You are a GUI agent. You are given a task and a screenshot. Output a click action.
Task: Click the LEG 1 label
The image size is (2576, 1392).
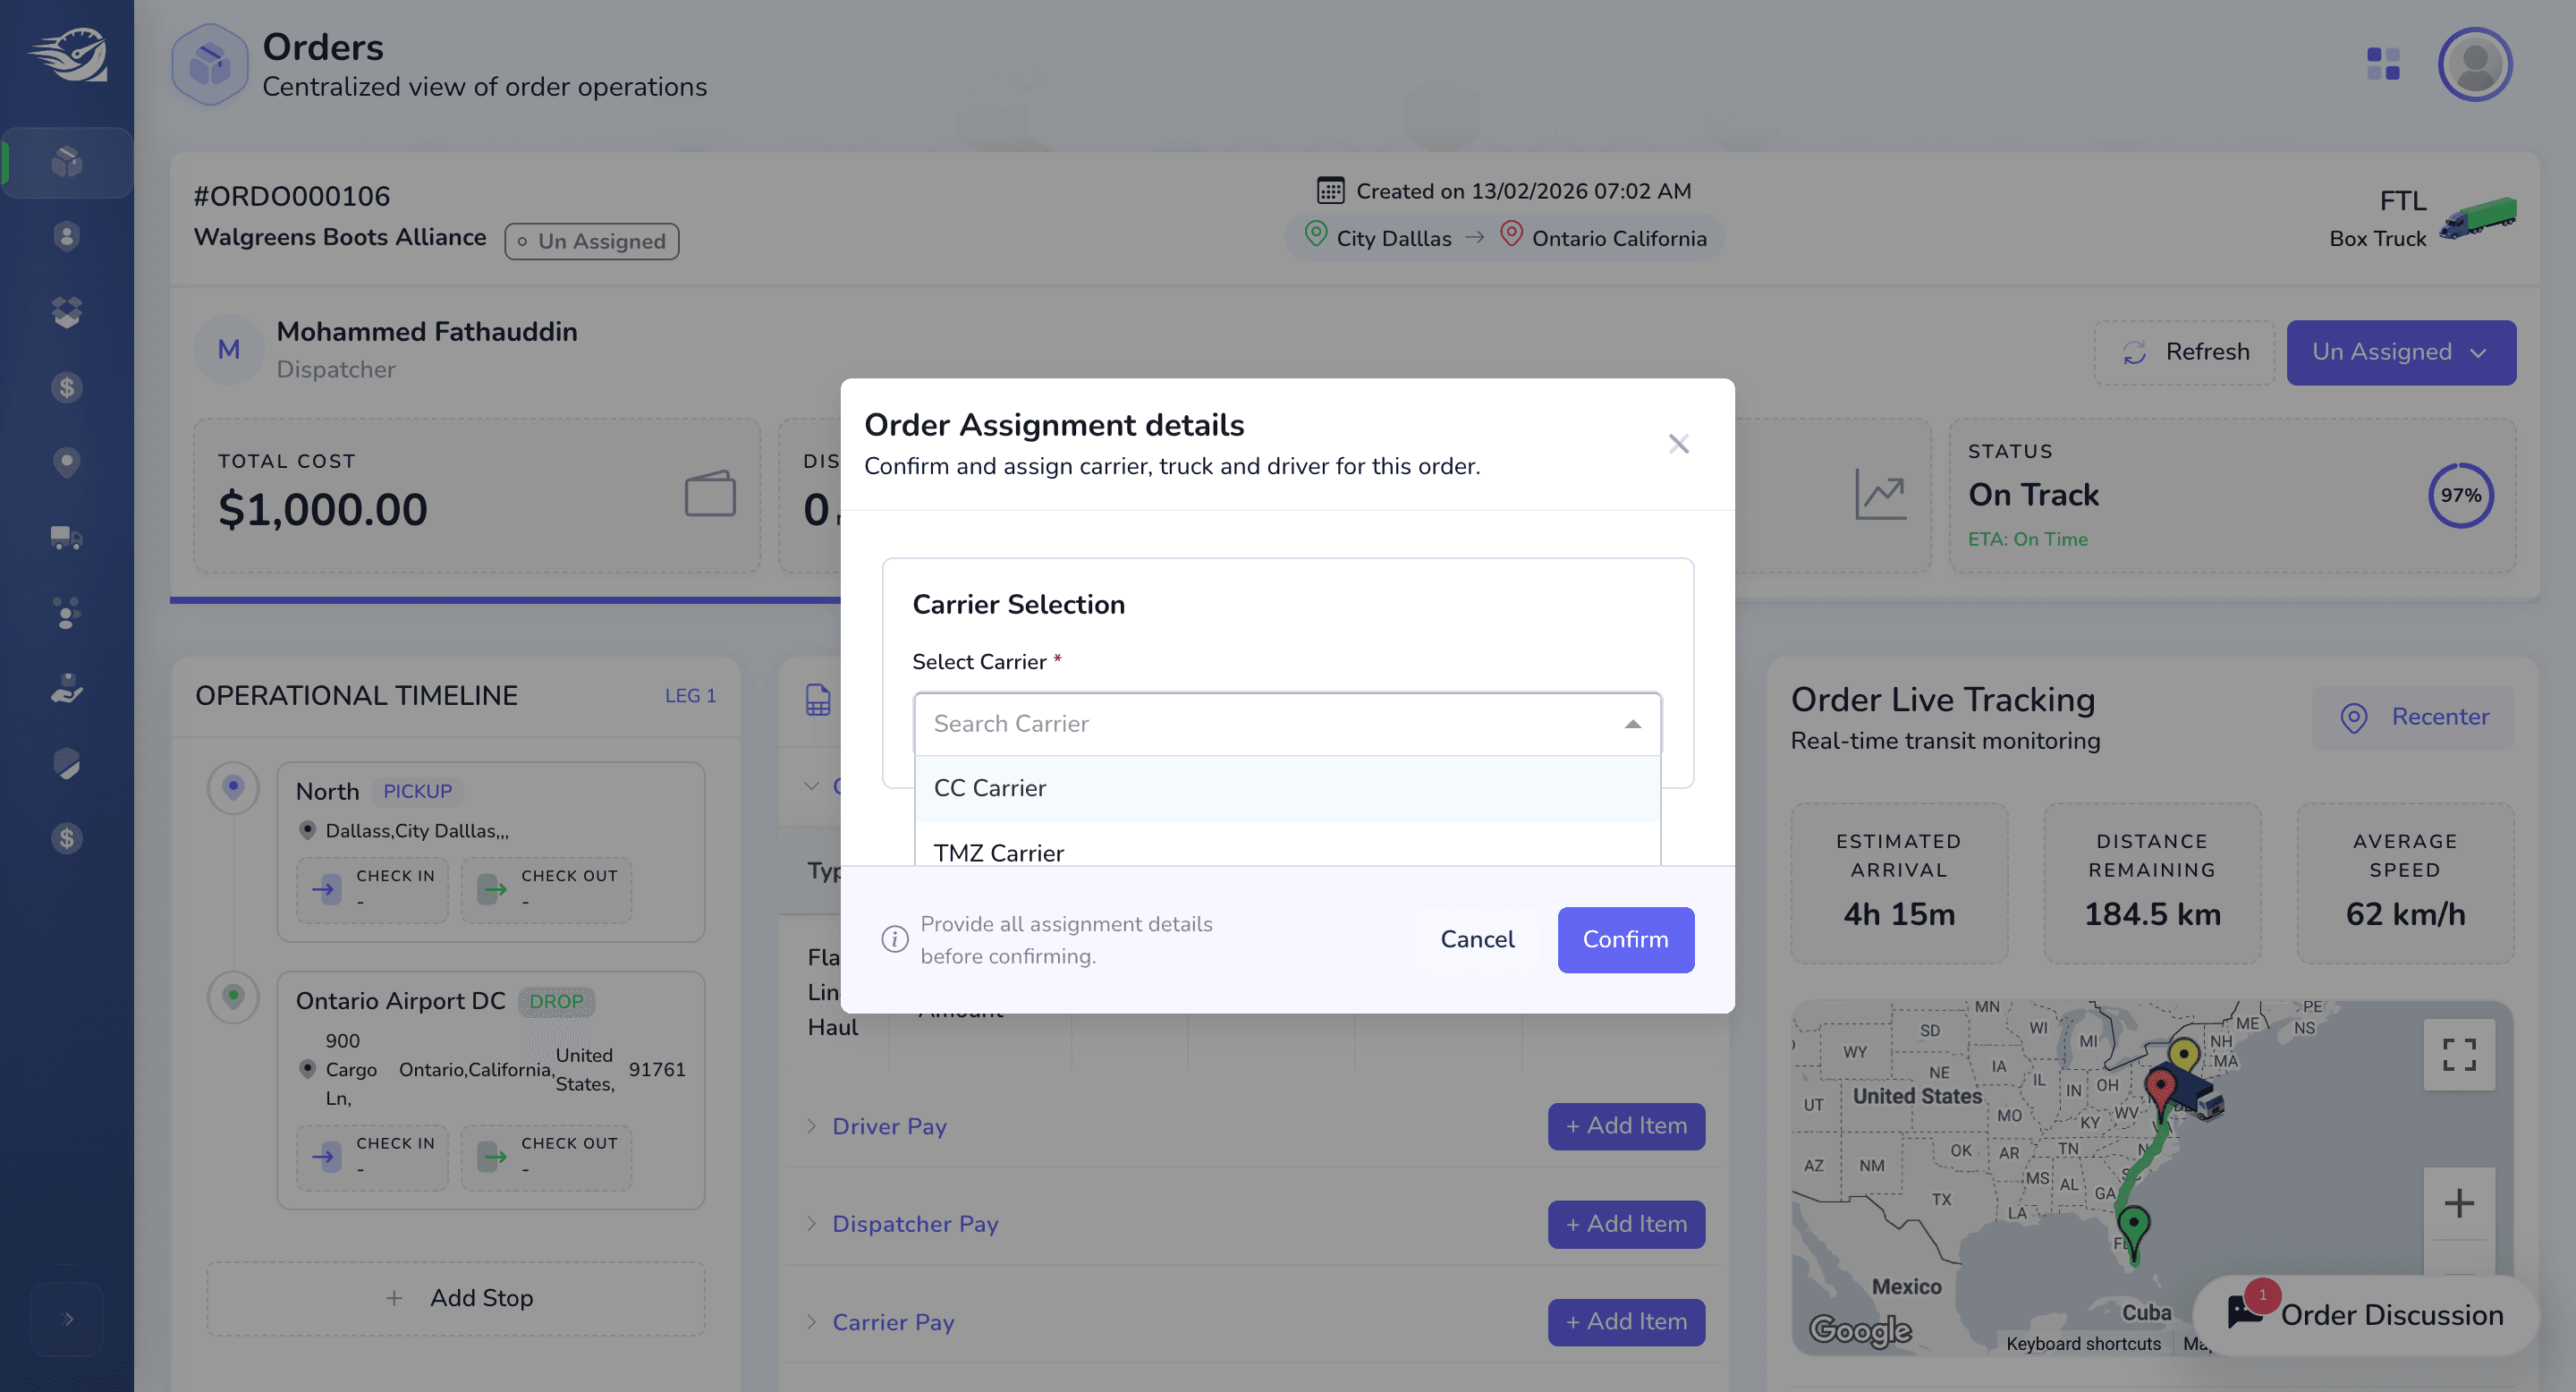[690, 696]
